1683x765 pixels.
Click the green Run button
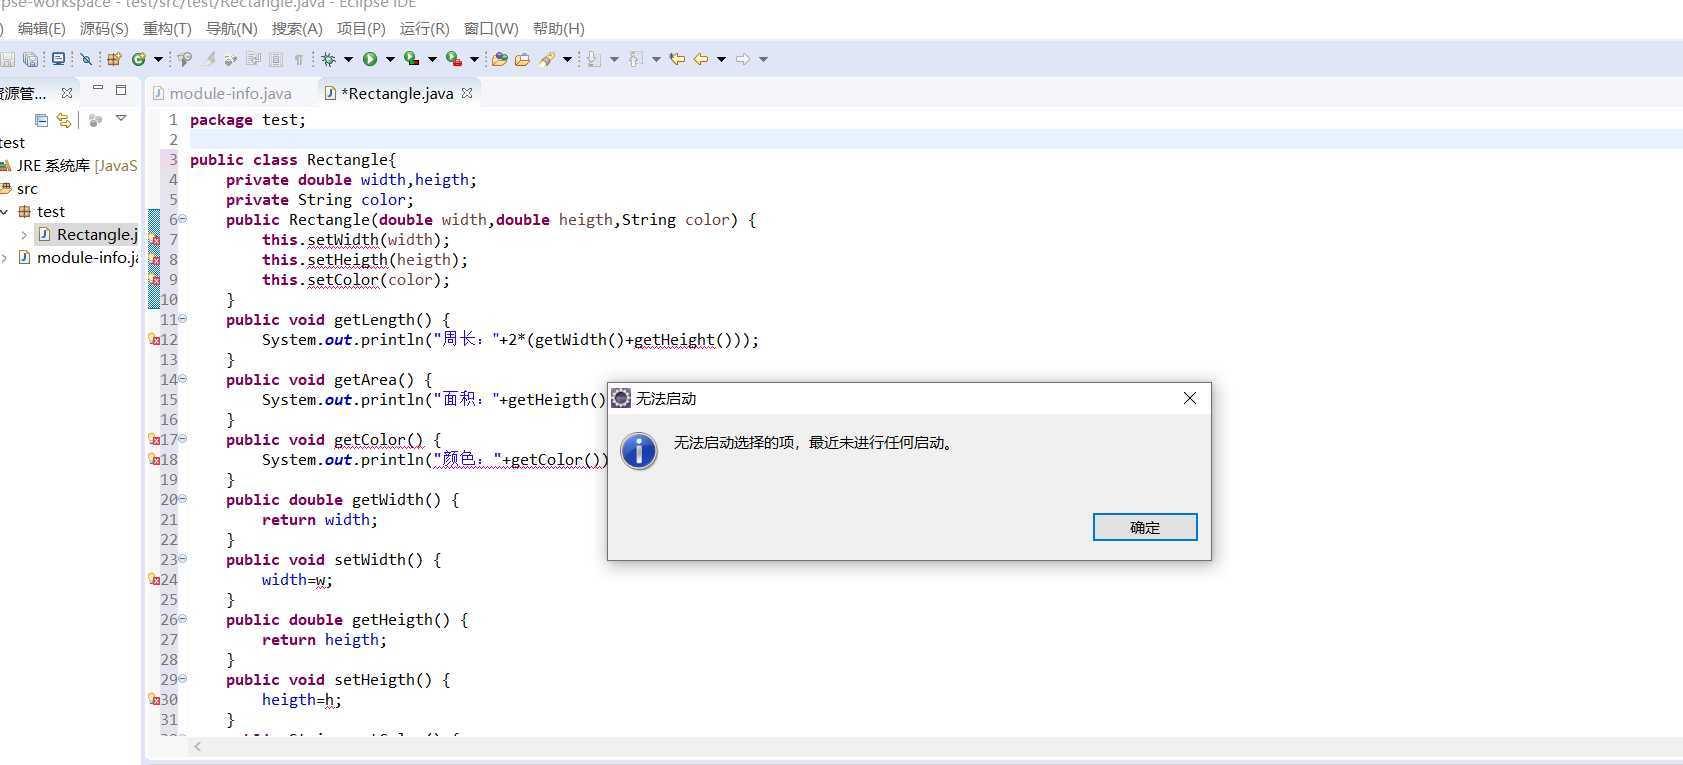370,59
